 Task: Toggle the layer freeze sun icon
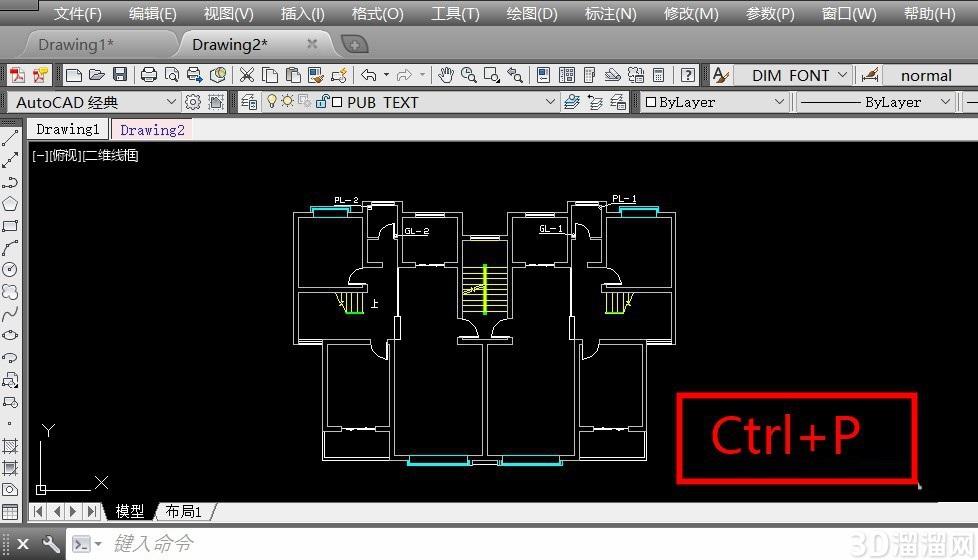[x=288, y=101]
